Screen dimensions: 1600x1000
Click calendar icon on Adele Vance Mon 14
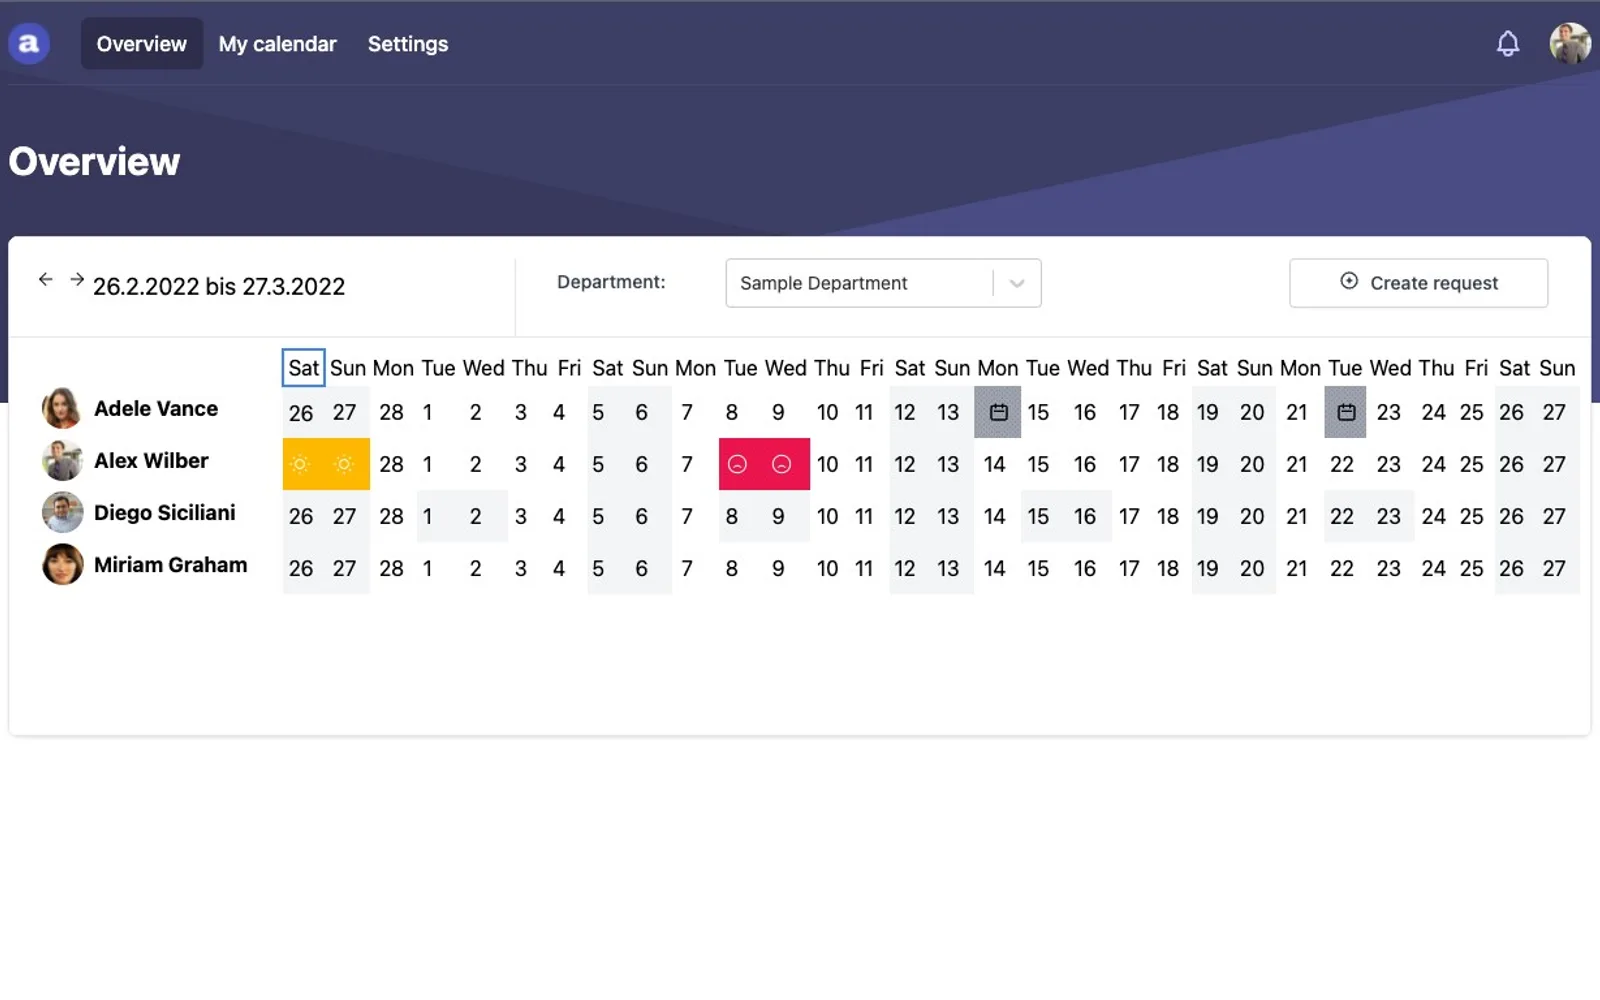998,412
